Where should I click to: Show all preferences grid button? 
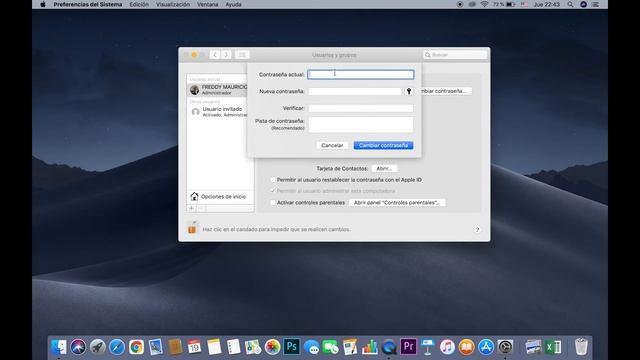tap(242, 55)
